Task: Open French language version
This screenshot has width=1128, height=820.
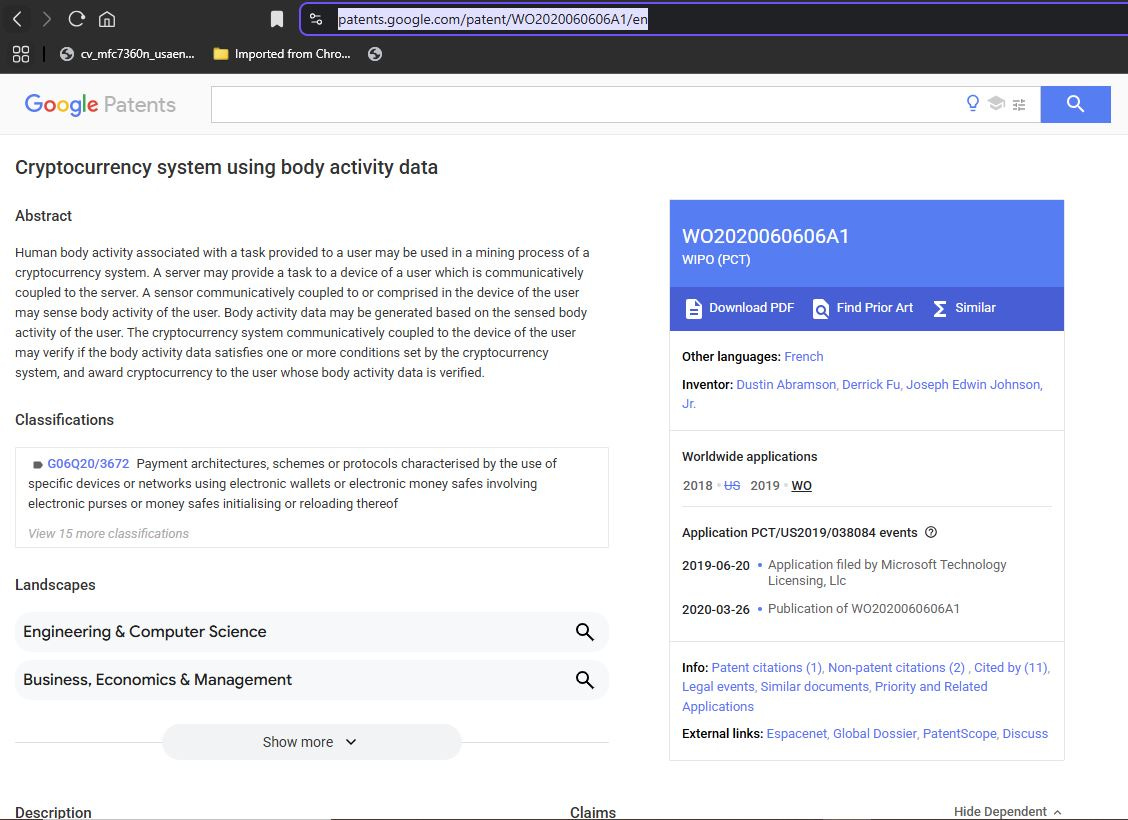Action: click(804, 357)
